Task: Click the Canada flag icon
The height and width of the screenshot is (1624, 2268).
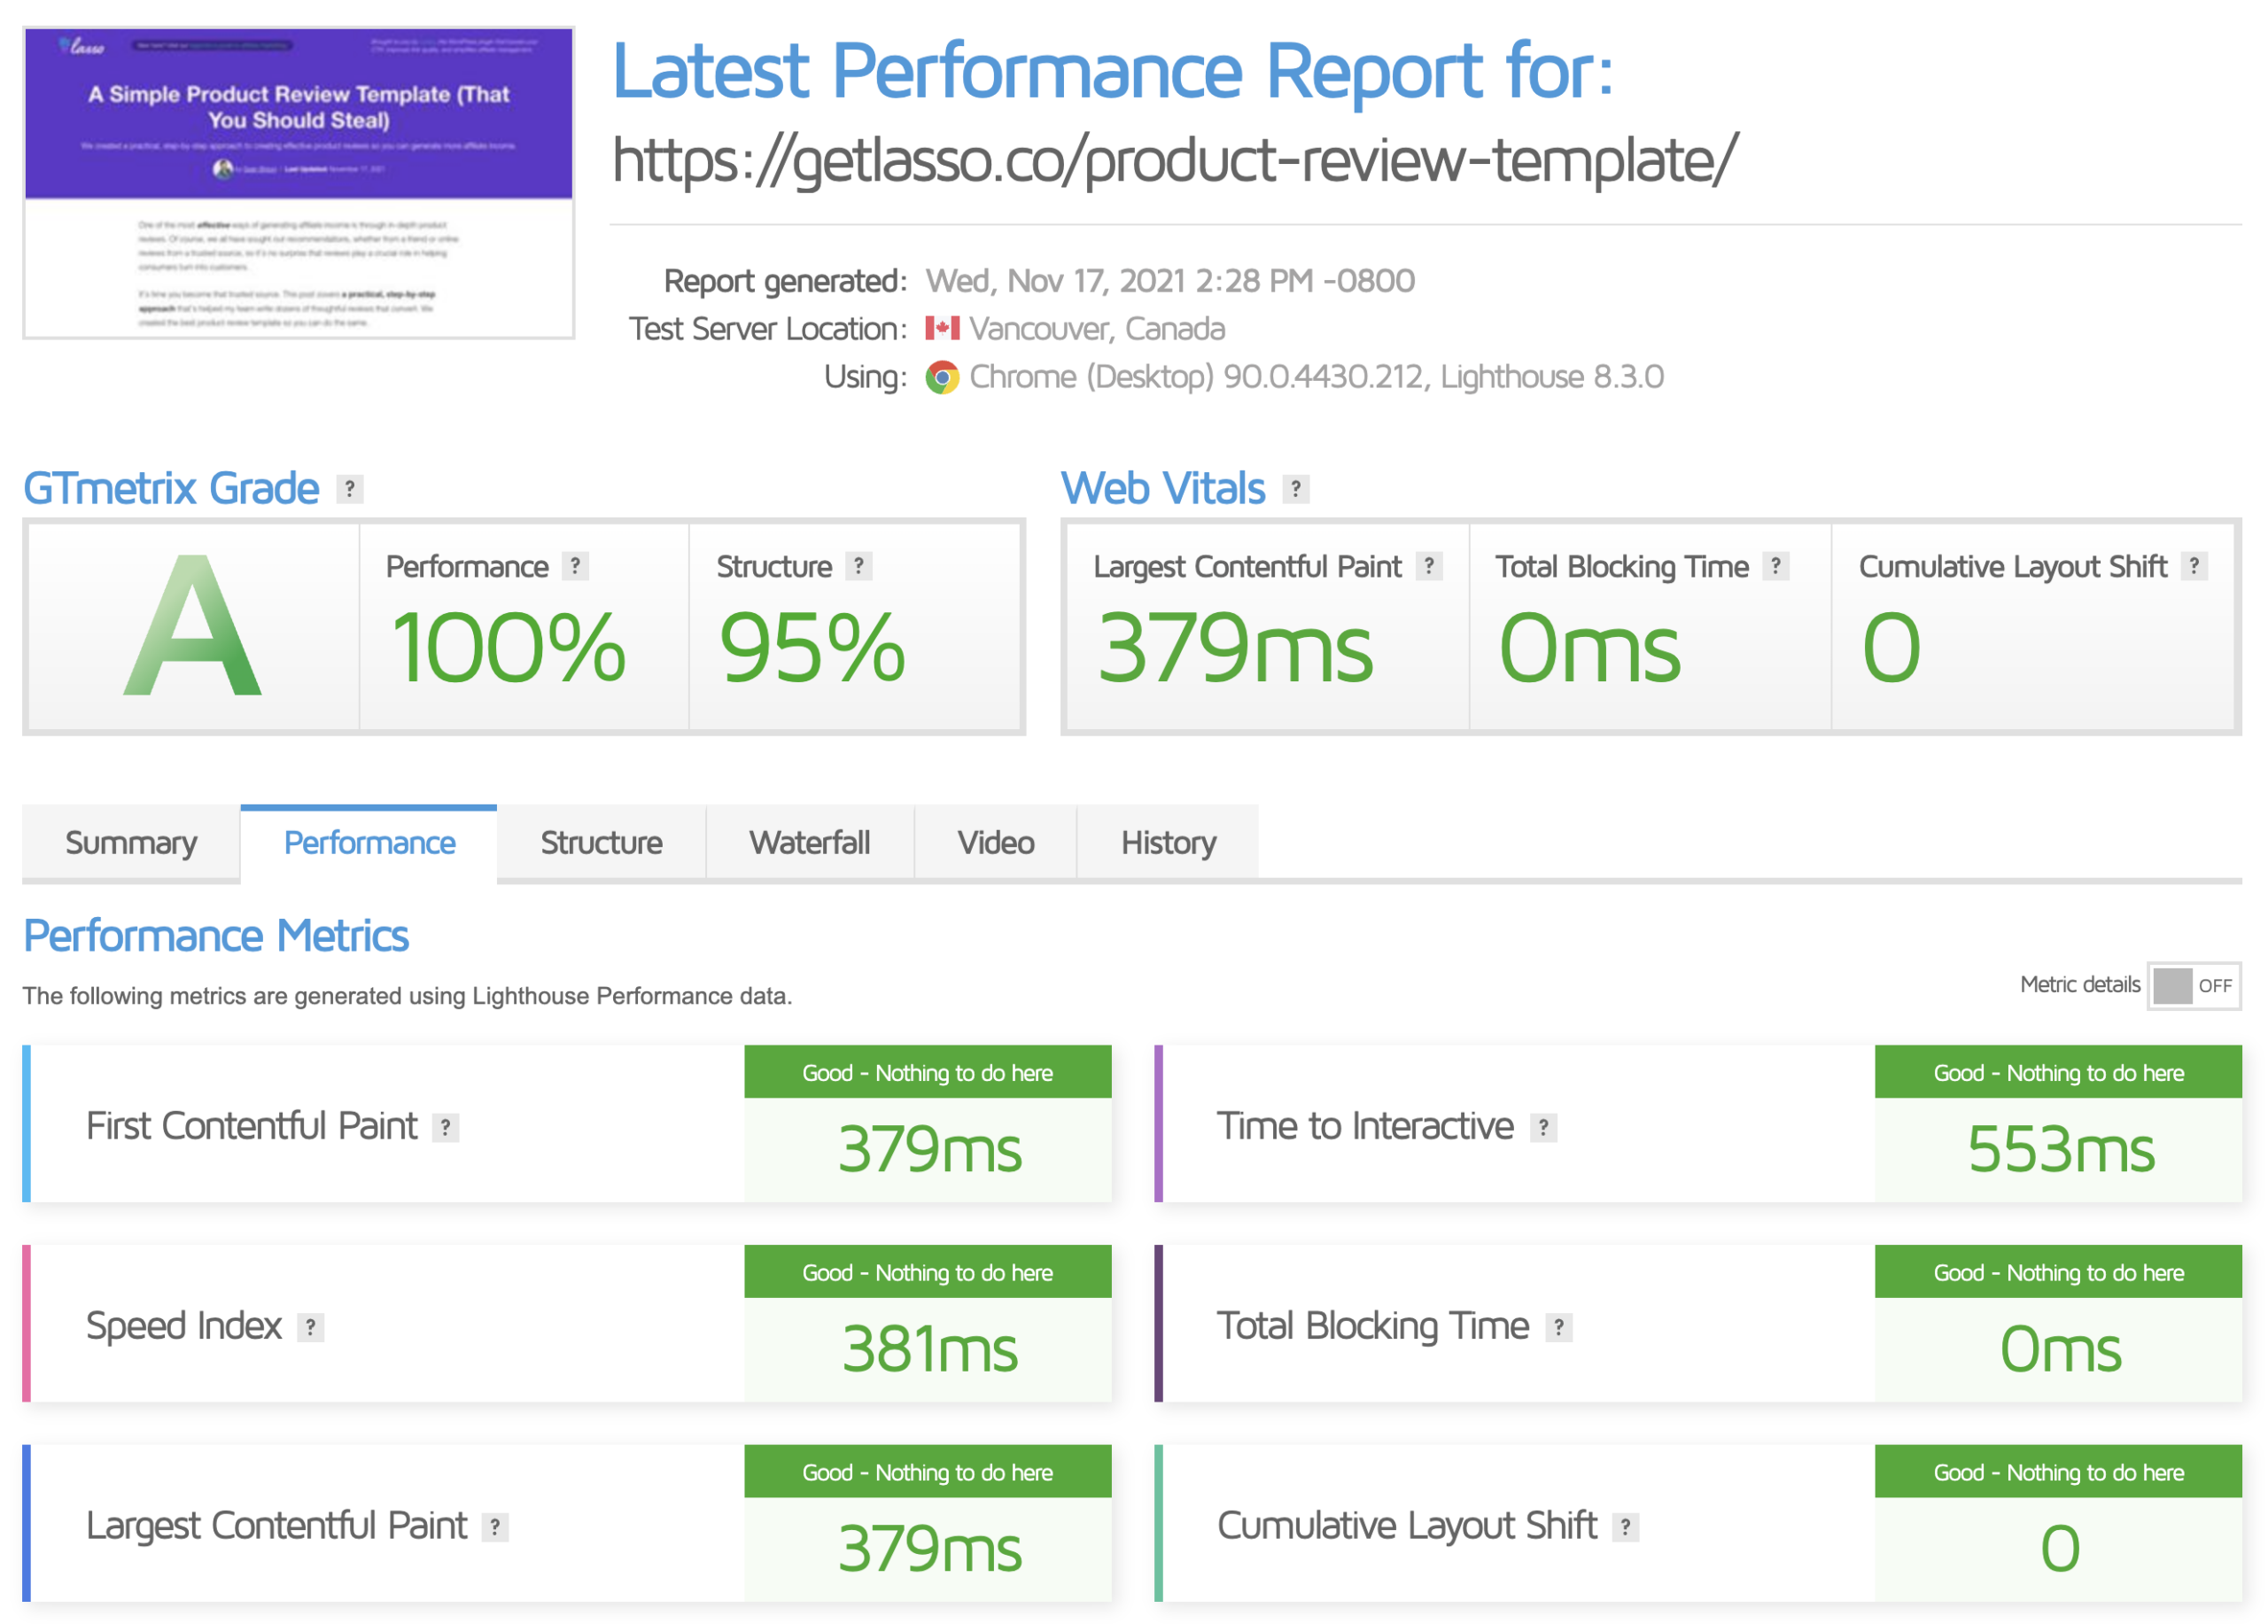Action: click(x=942, y=328)
